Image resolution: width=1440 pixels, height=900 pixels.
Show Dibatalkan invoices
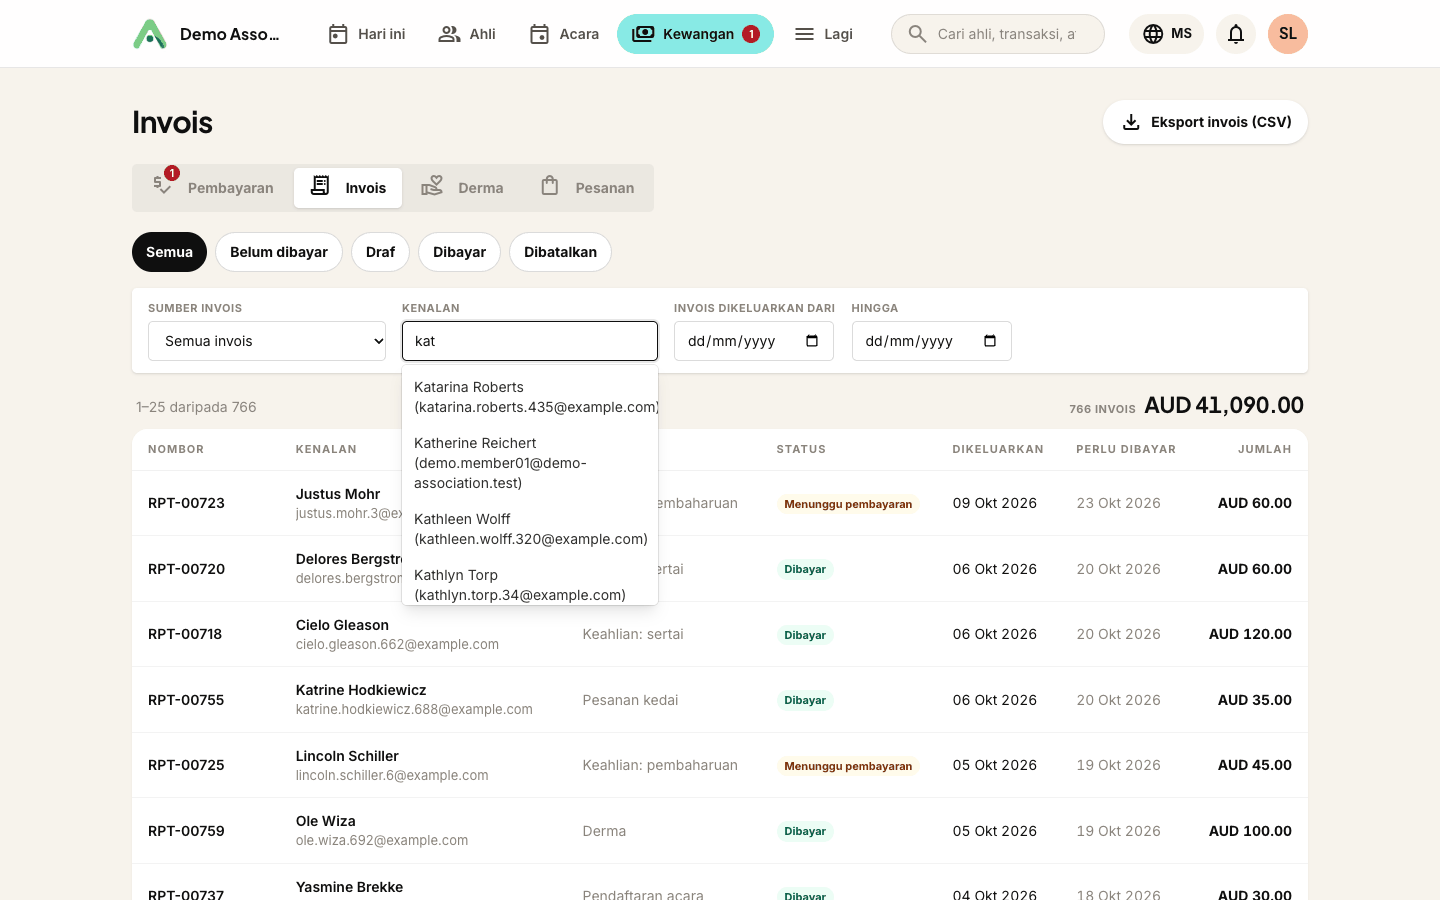click(x=560, y=252)
